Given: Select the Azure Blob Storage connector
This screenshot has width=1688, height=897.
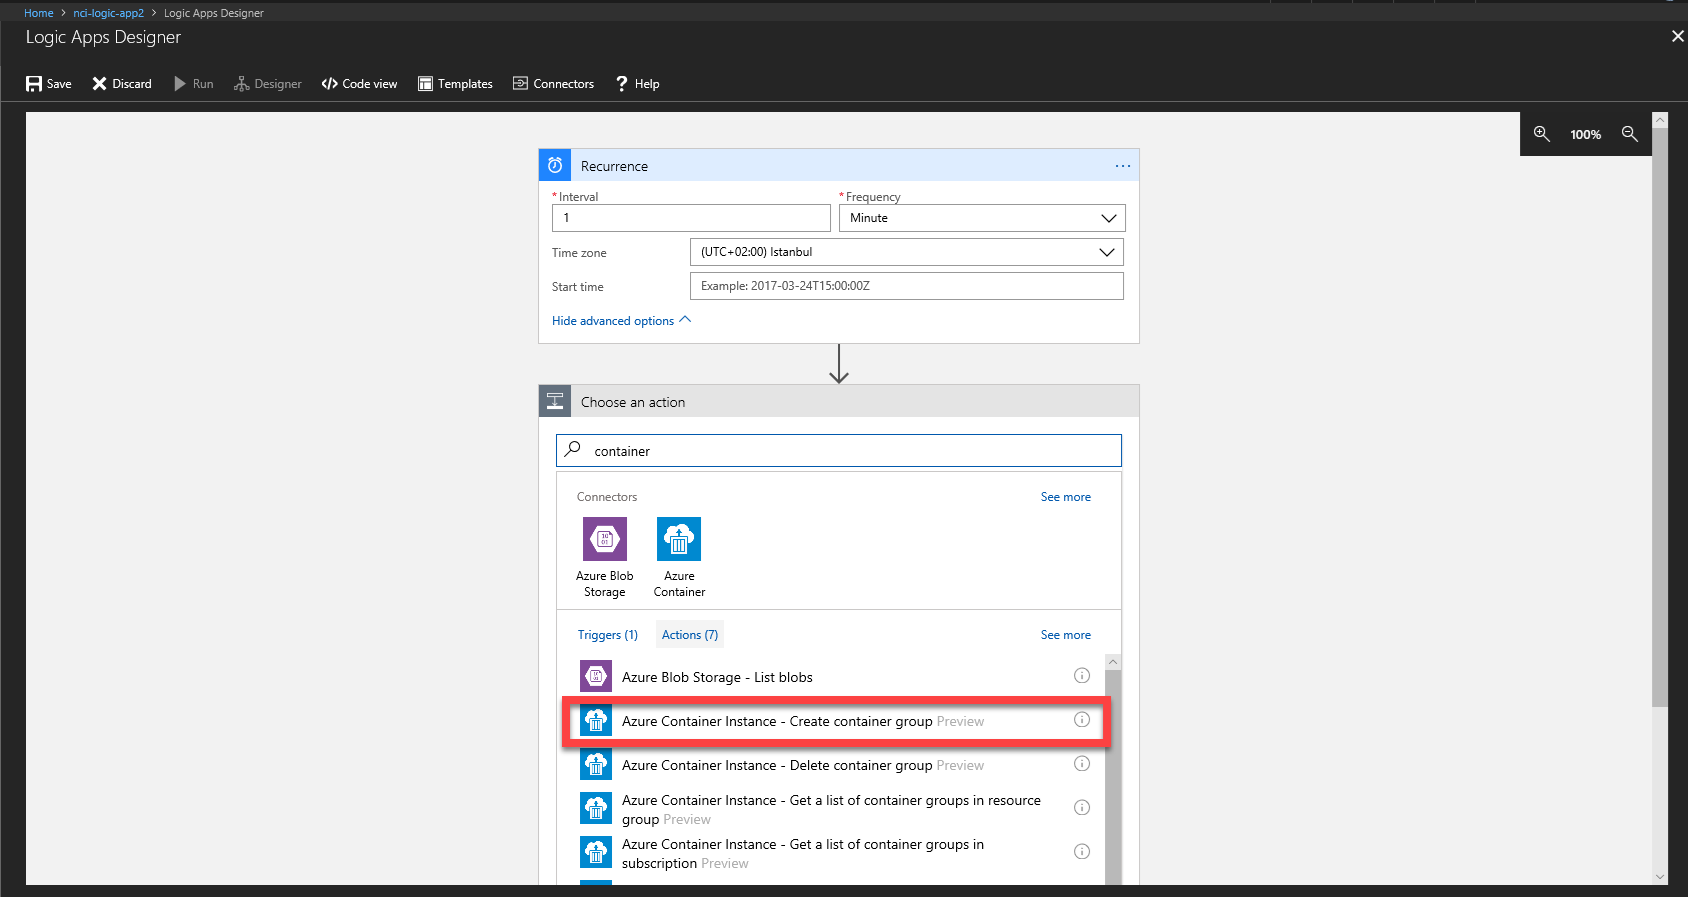Looking at the screenshot, I should coord(605,540).
